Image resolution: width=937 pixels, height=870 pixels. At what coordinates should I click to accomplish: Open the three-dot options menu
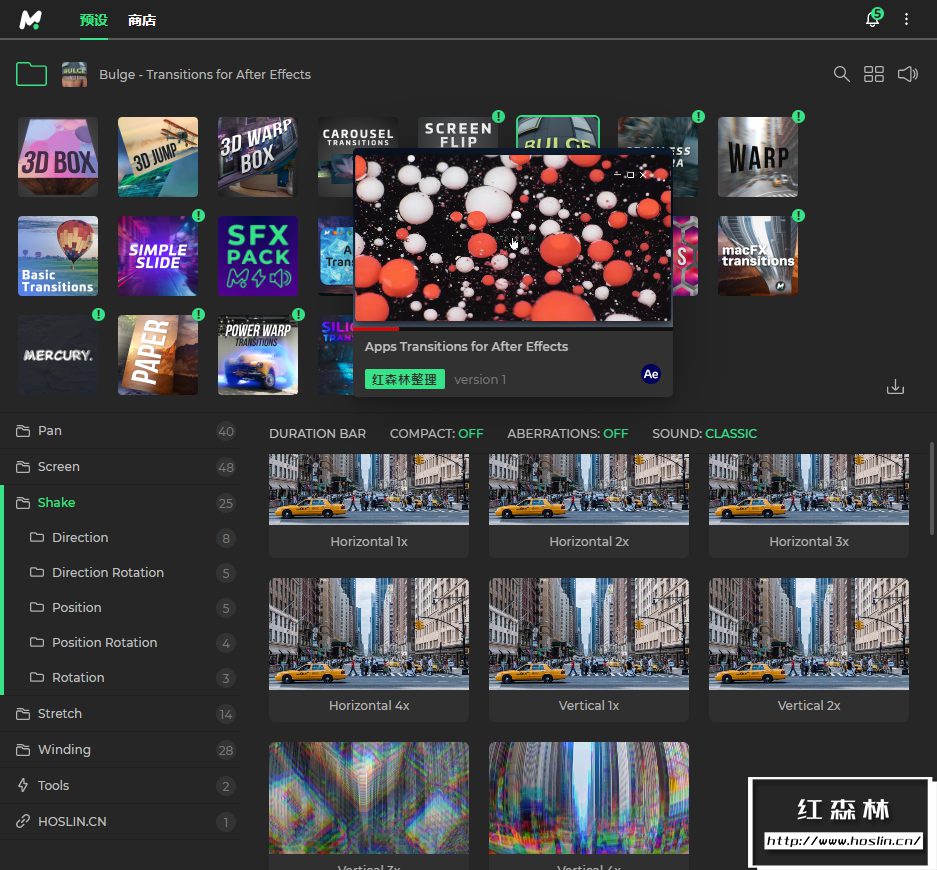907,20
